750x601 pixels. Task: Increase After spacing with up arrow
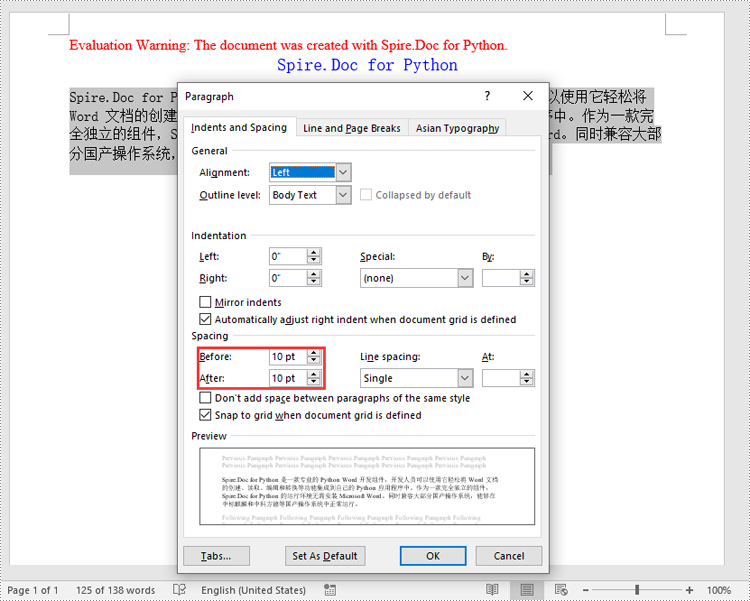click(314, 374)
